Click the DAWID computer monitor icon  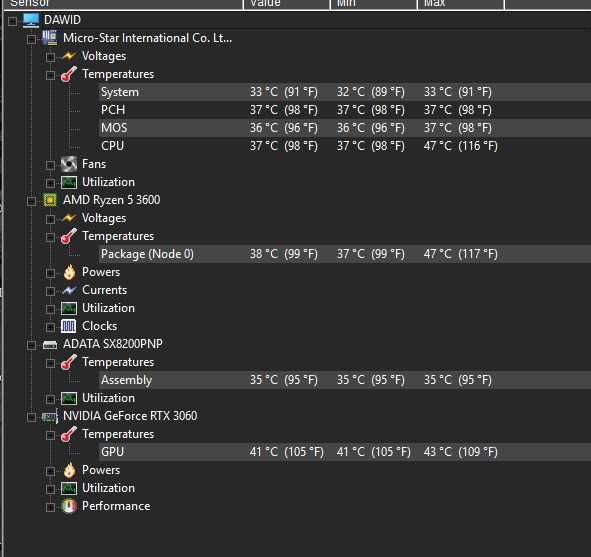click(x=31, y=20)
